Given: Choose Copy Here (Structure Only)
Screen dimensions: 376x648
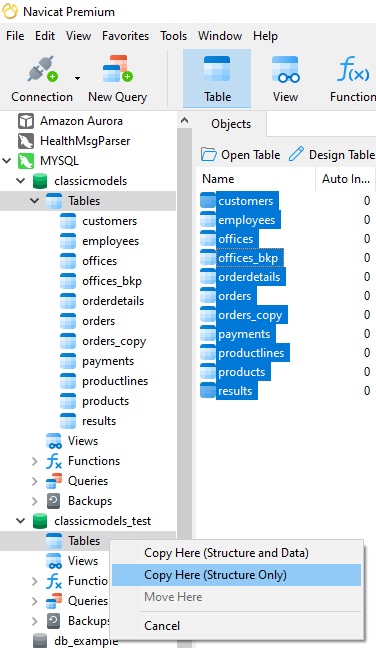Looking at the screenshot, I should click(x=236, y=575).
